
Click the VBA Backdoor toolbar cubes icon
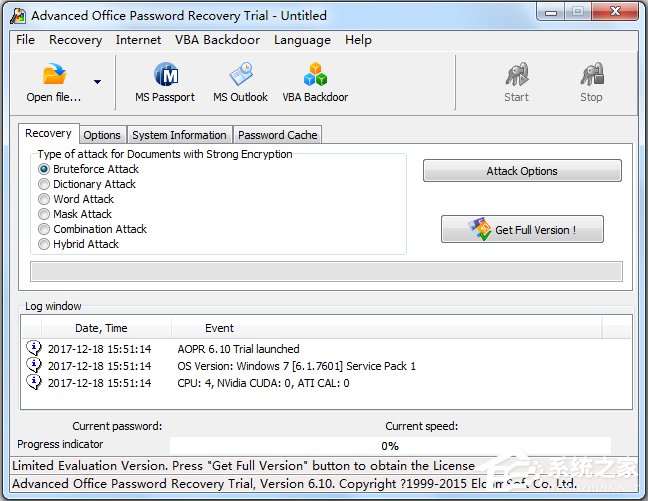click(x=315, y=74)
